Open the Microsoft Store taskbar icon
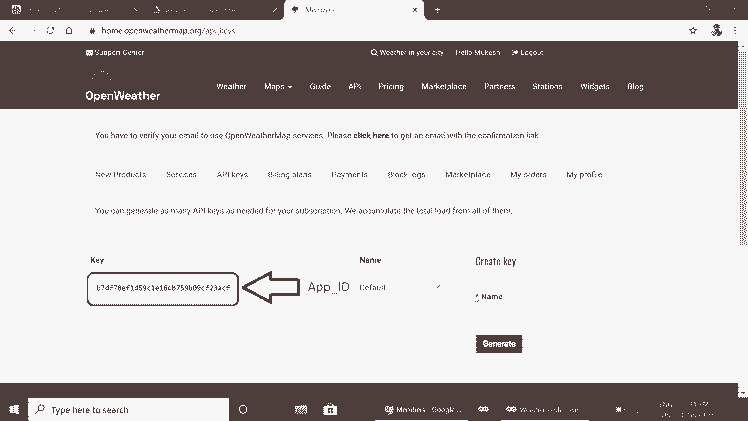 330,410
